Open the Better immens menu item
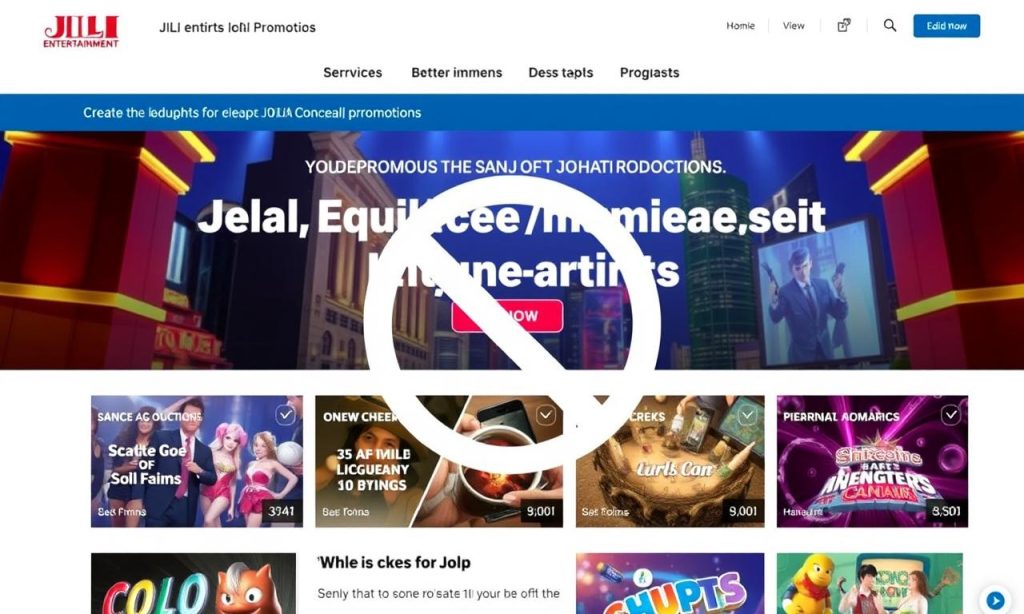 (456, 73)
